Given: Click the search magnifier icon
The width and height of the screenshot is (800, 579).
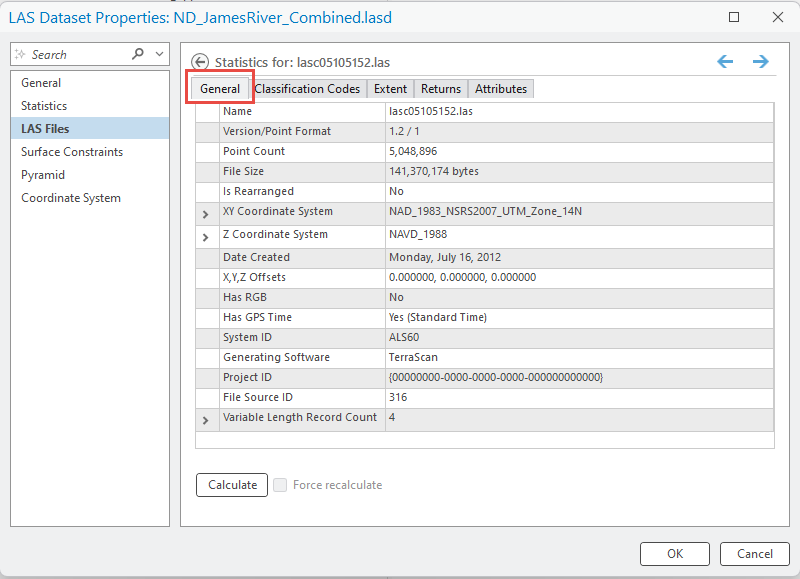Looking at the screenshot, I should click(x=136, y=53).
